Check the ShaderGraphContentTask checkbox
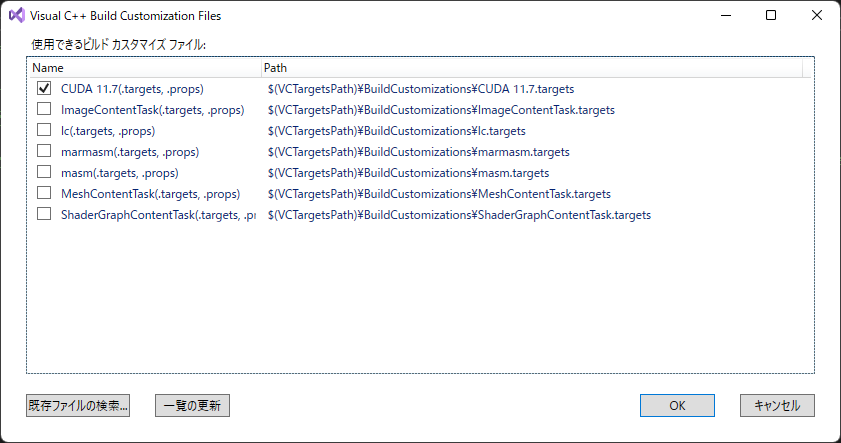 tap(44, 214)
